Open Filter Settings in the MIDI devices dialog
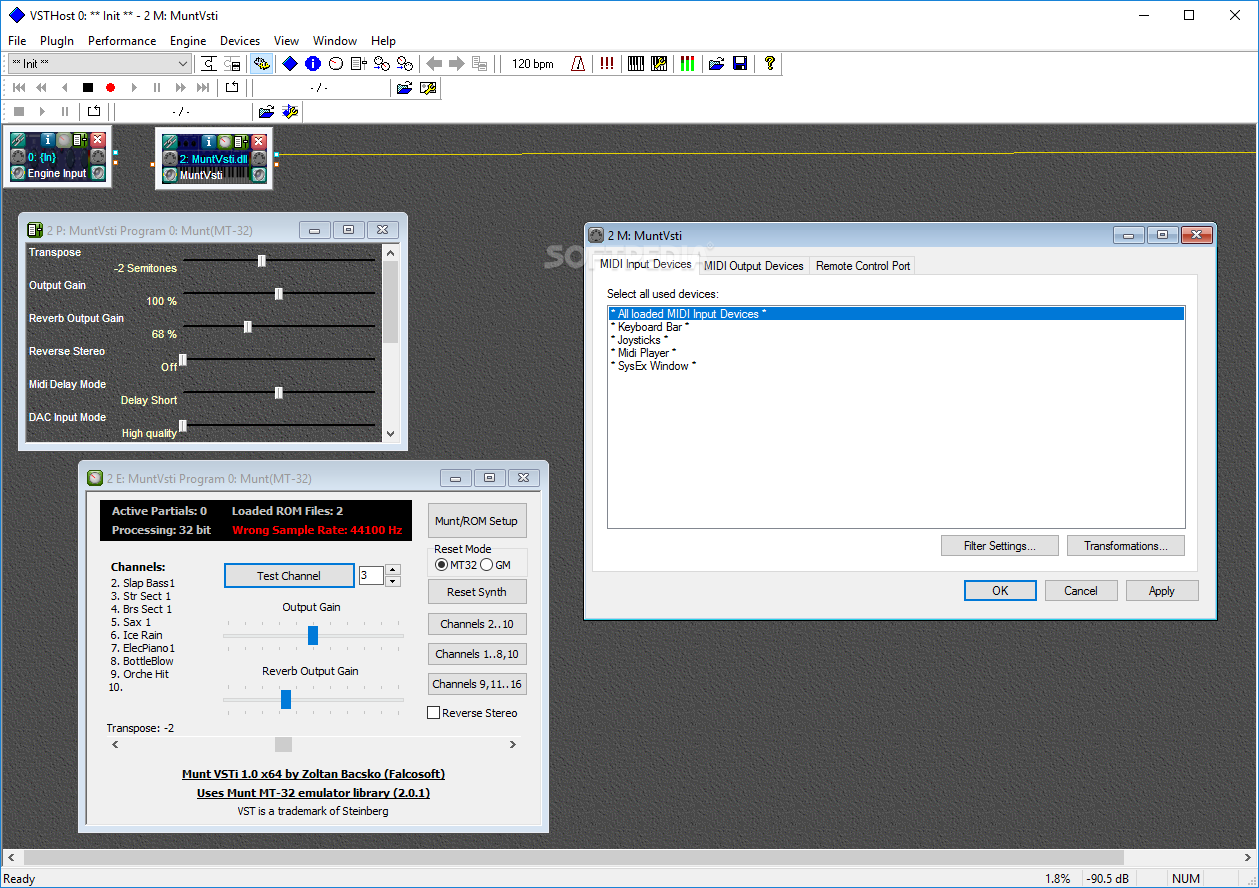 point(999,546)
